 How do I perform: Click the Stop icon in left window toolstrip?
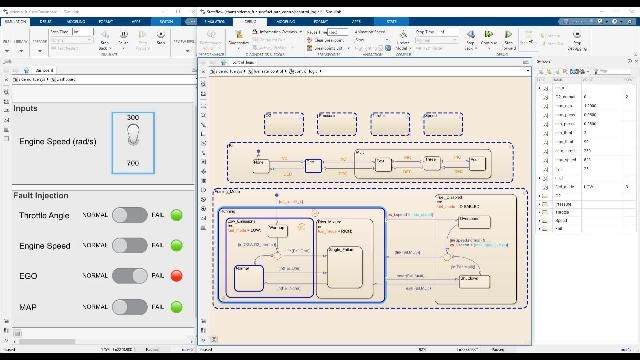161,36
